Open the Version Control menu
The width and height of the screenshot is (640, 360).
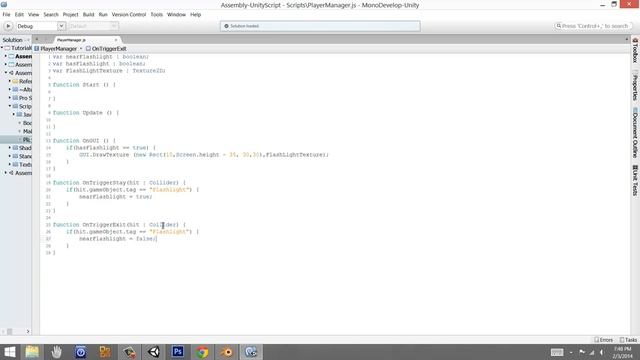129,15
